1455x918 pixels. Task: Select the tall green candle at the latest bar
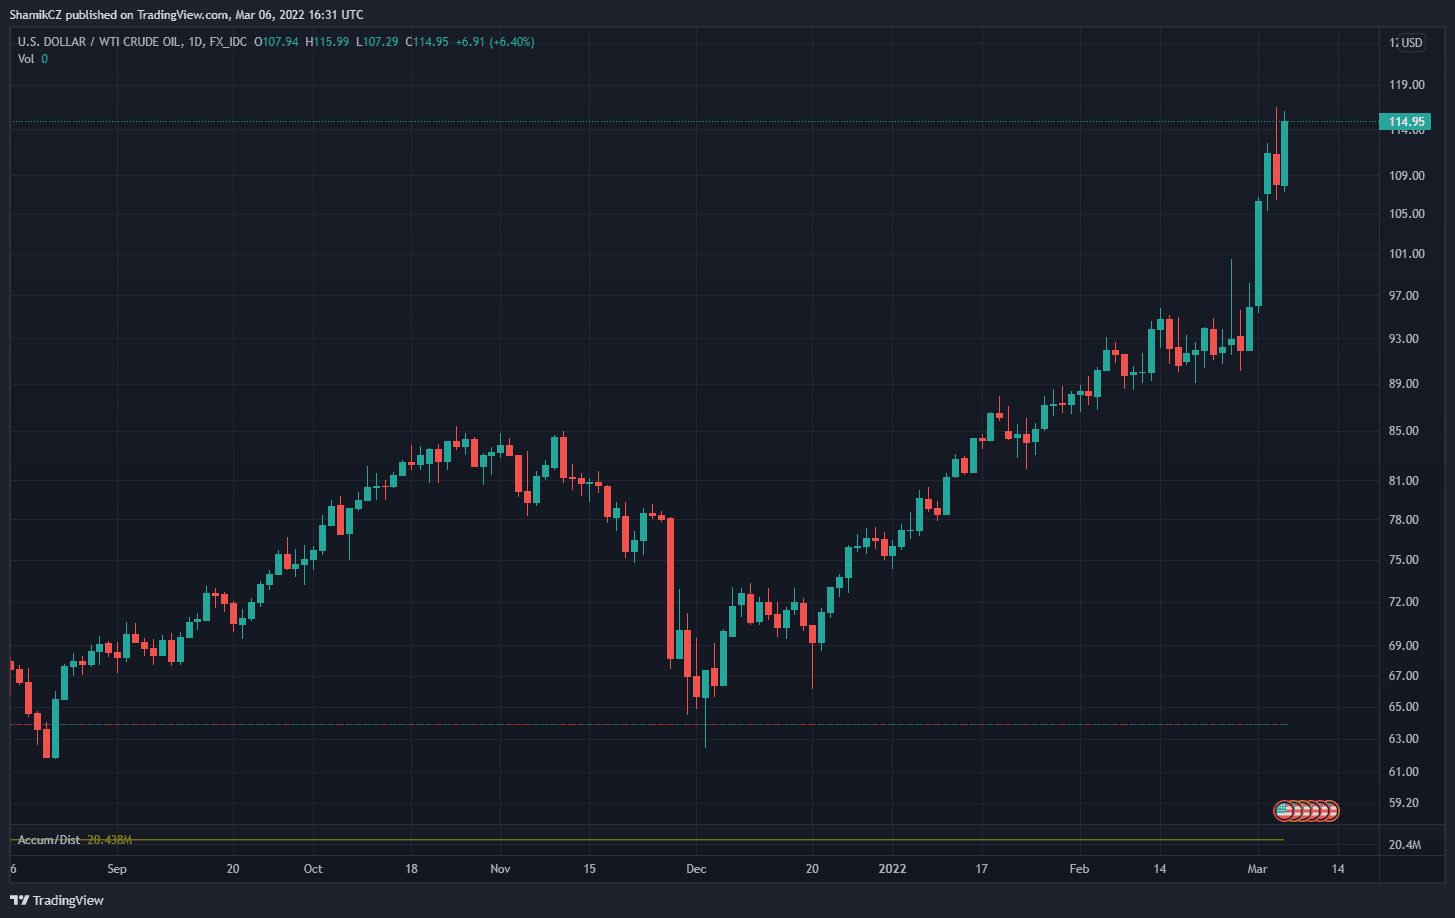coord(1284,153)
